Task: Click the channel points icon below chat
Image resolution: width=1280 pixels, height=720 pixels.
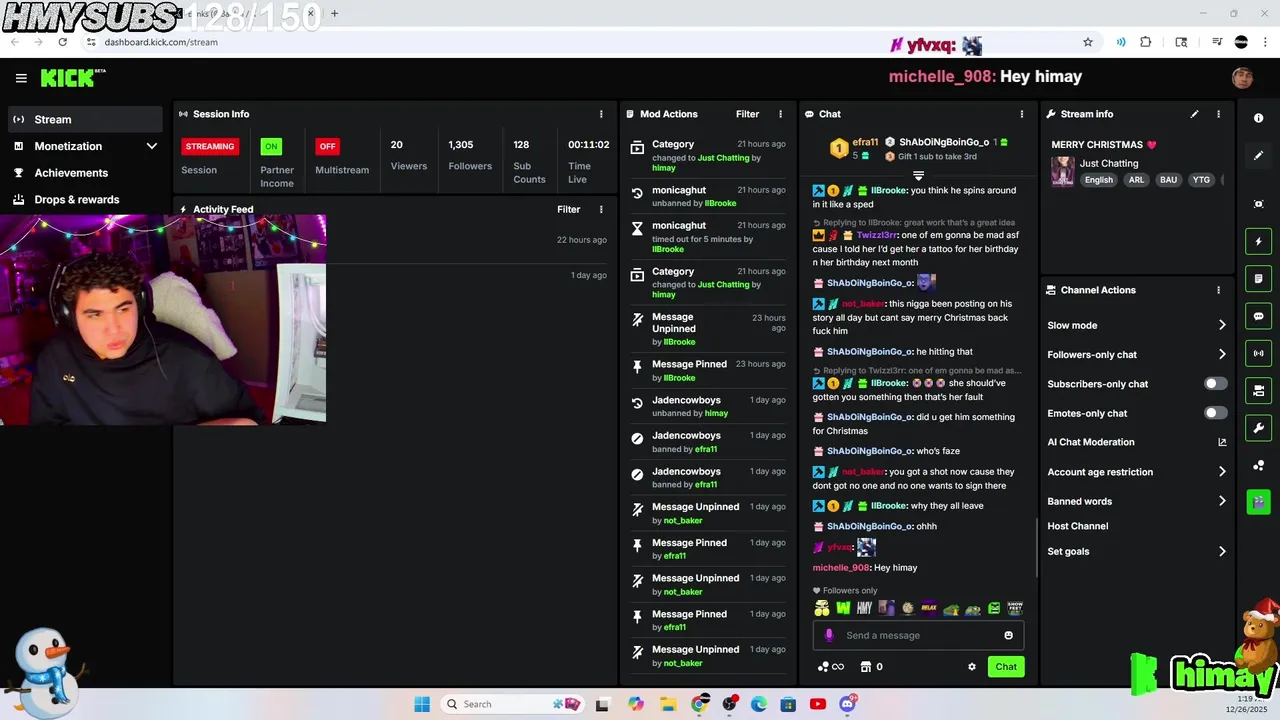Action: pos(830,667)
